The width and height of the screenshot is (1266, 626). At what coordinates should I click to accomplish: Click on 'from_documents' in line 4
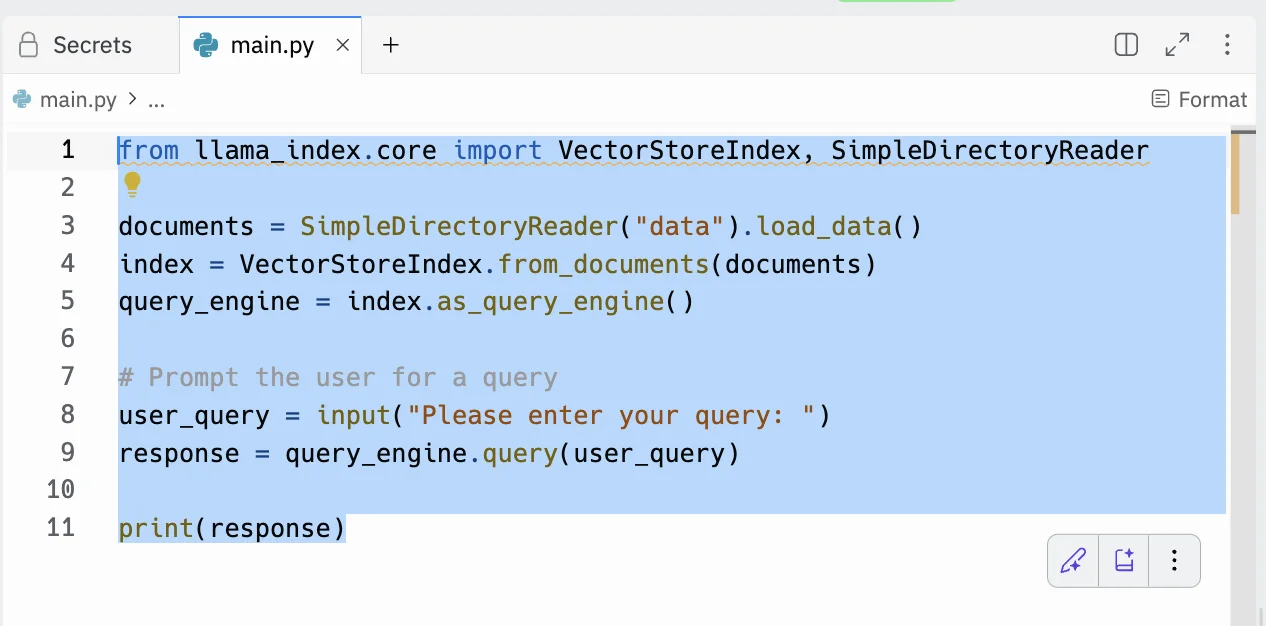click(603, 265)
